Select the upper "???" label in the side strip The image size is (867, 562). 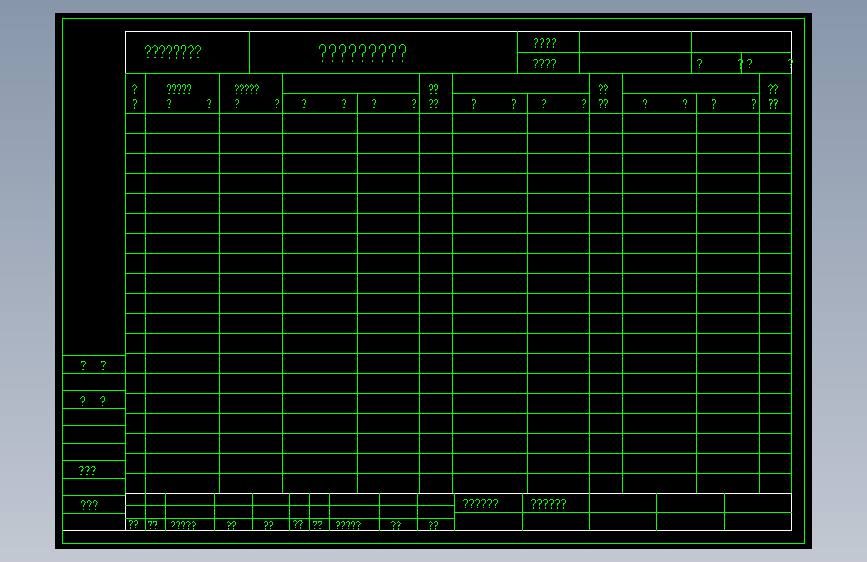click(87, 471)
